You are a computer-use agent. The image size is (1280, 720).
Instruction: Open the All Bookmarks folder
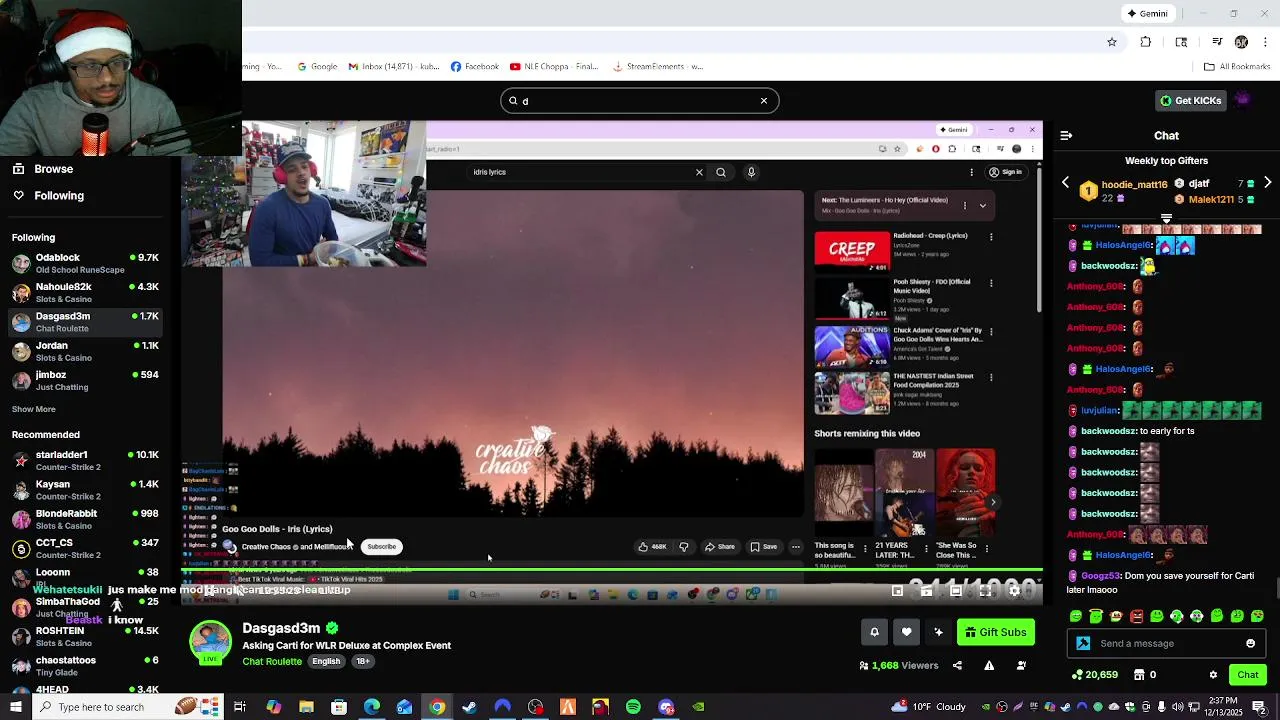pyautogui.click(x=1237, y=67)
